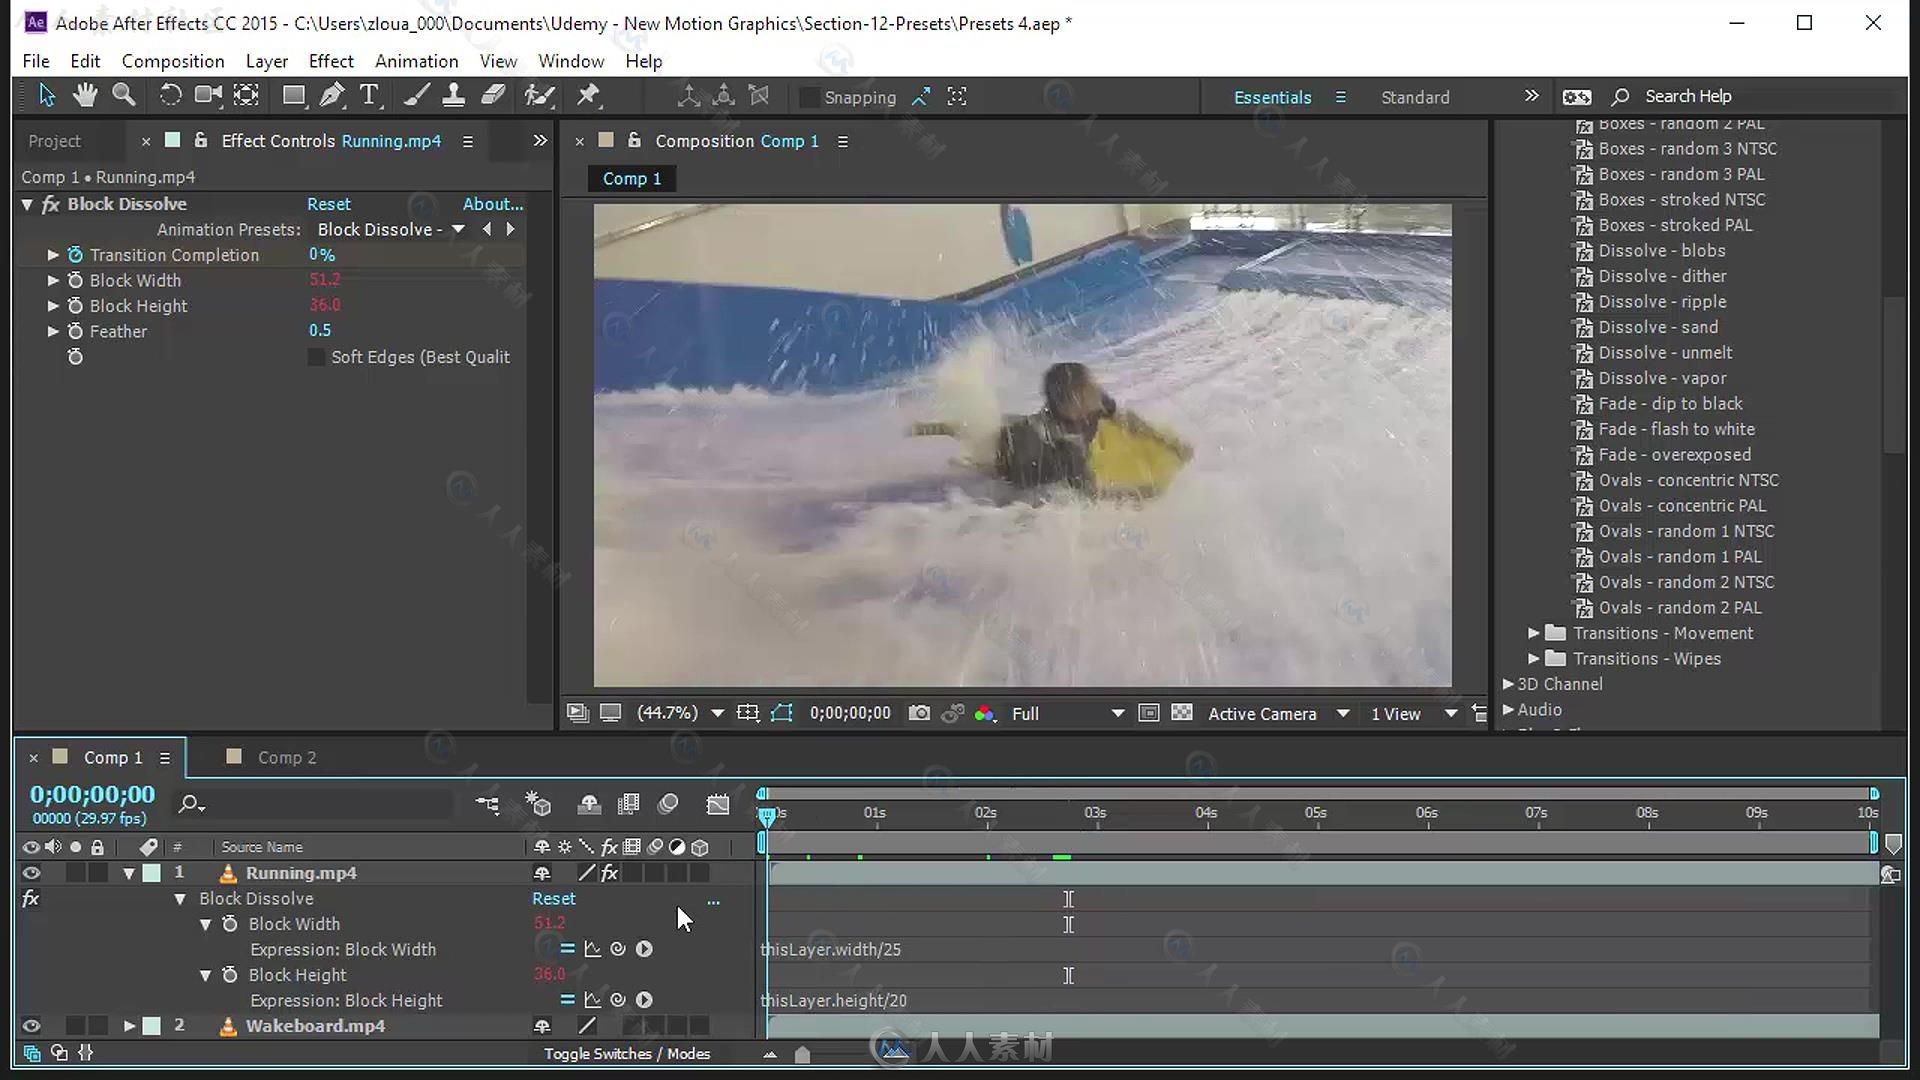The height and width of the screenshot is (1080, 1920).
Task: Expand the Transition Completion property
Action: tap(53, 255)
